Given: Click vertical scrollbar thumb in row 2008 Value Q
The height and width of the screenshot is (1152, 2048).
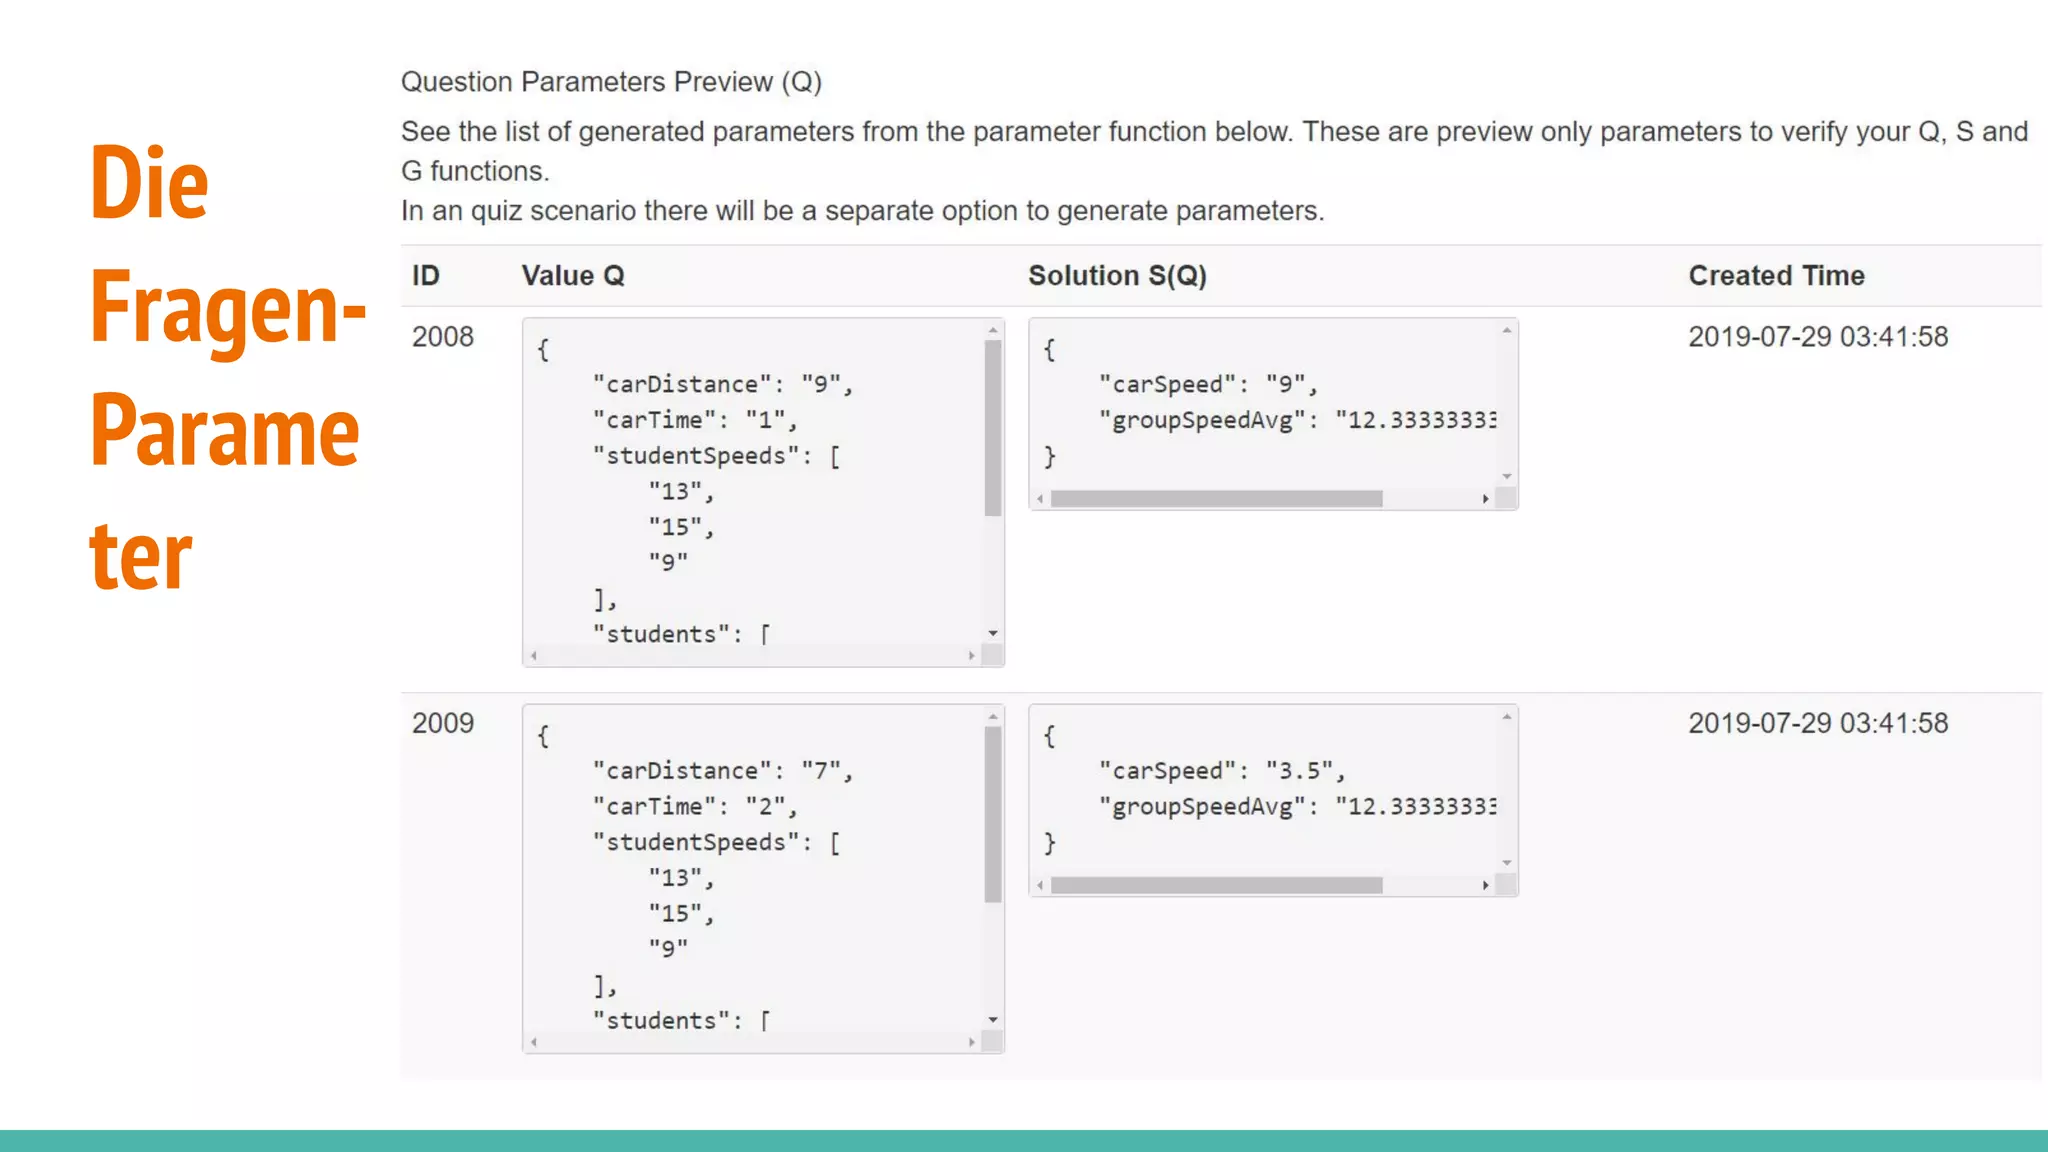Looking at the screenshot, I should 993,428.
